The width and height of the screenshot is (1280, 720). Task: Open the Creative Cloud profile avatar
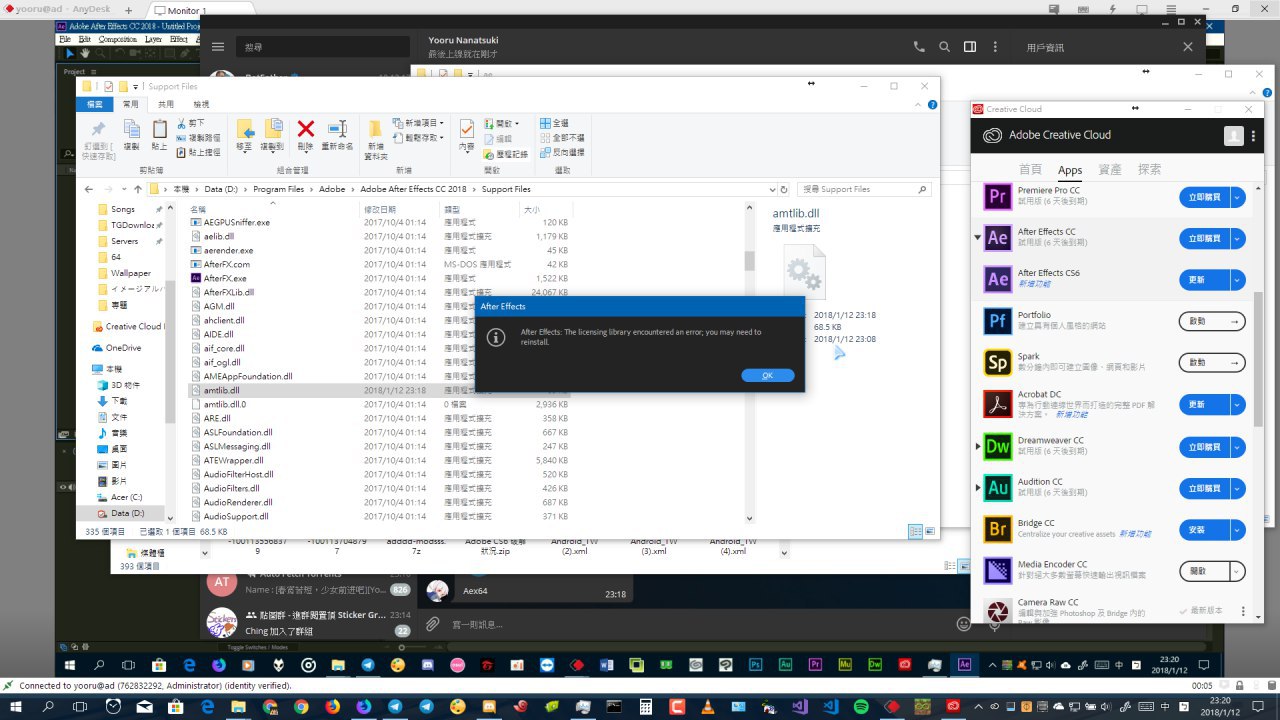pos(1234,135)
